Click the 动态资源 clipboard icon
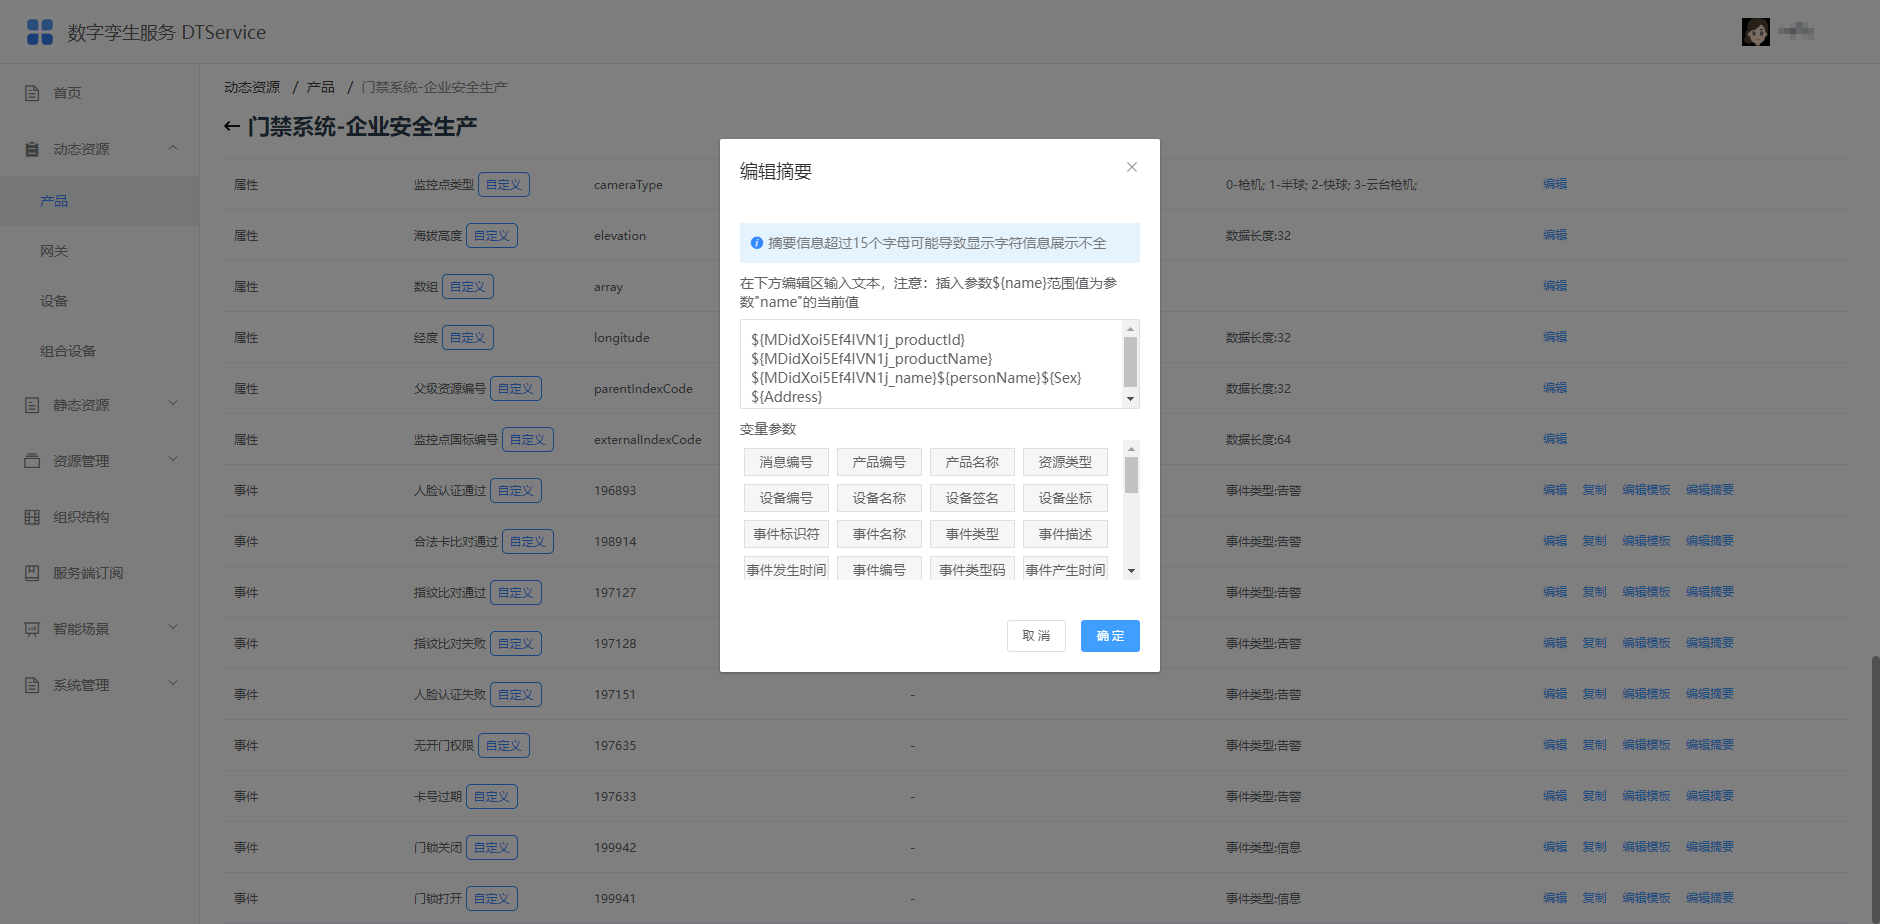1880x924 pixels. click(32, 149)
